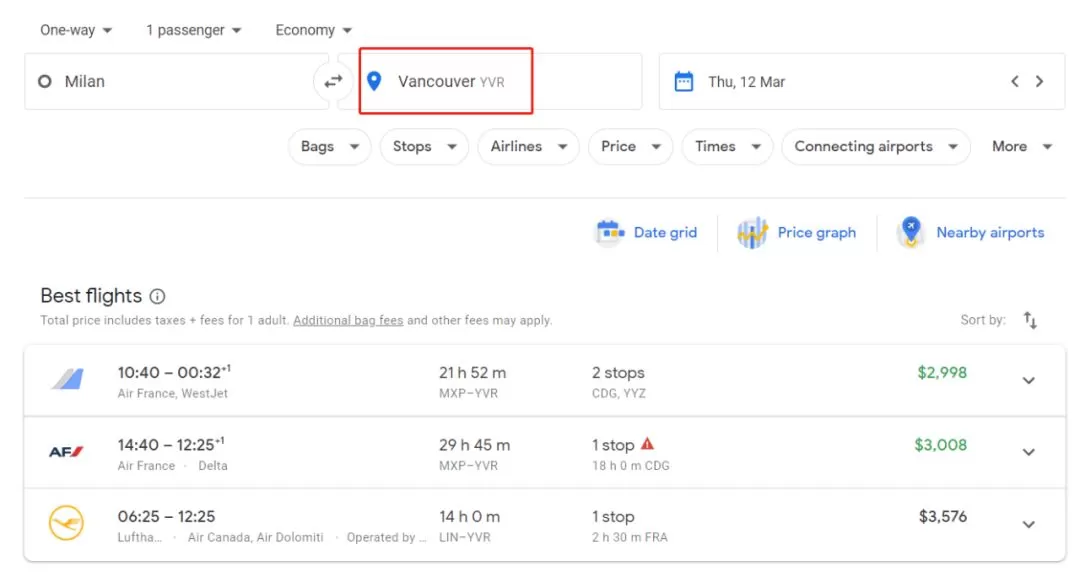
Task: Open the Connecting airports filter
Action: (875, 147)
